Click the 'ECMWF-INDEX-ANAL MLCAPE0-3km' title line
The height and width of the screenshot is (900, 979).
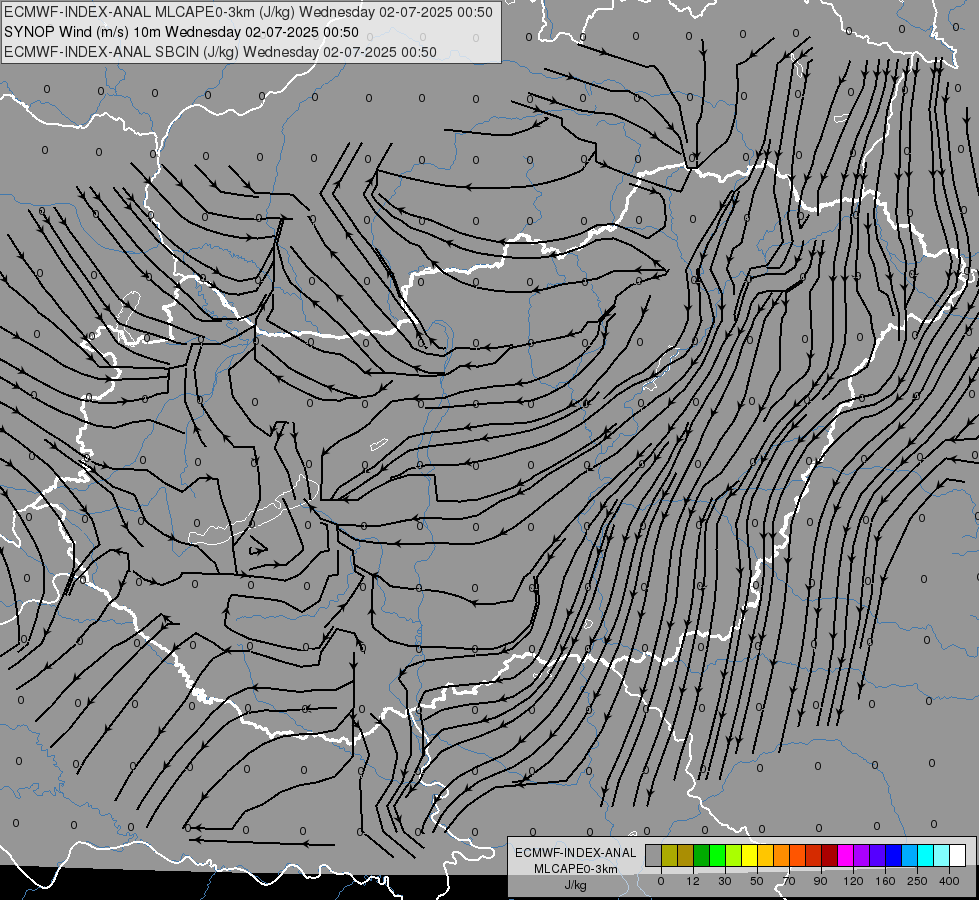pyautogui.click(x=248, y=12)
